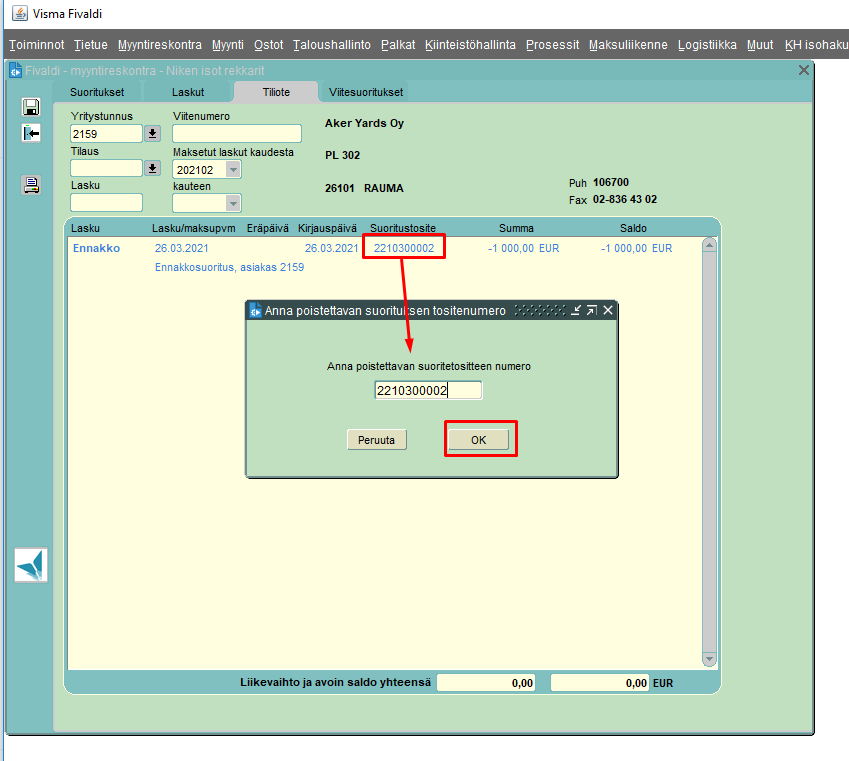The image size is (849, 761).
Task: Click the scrollbar down arrow in list
Action: (709, 659)
